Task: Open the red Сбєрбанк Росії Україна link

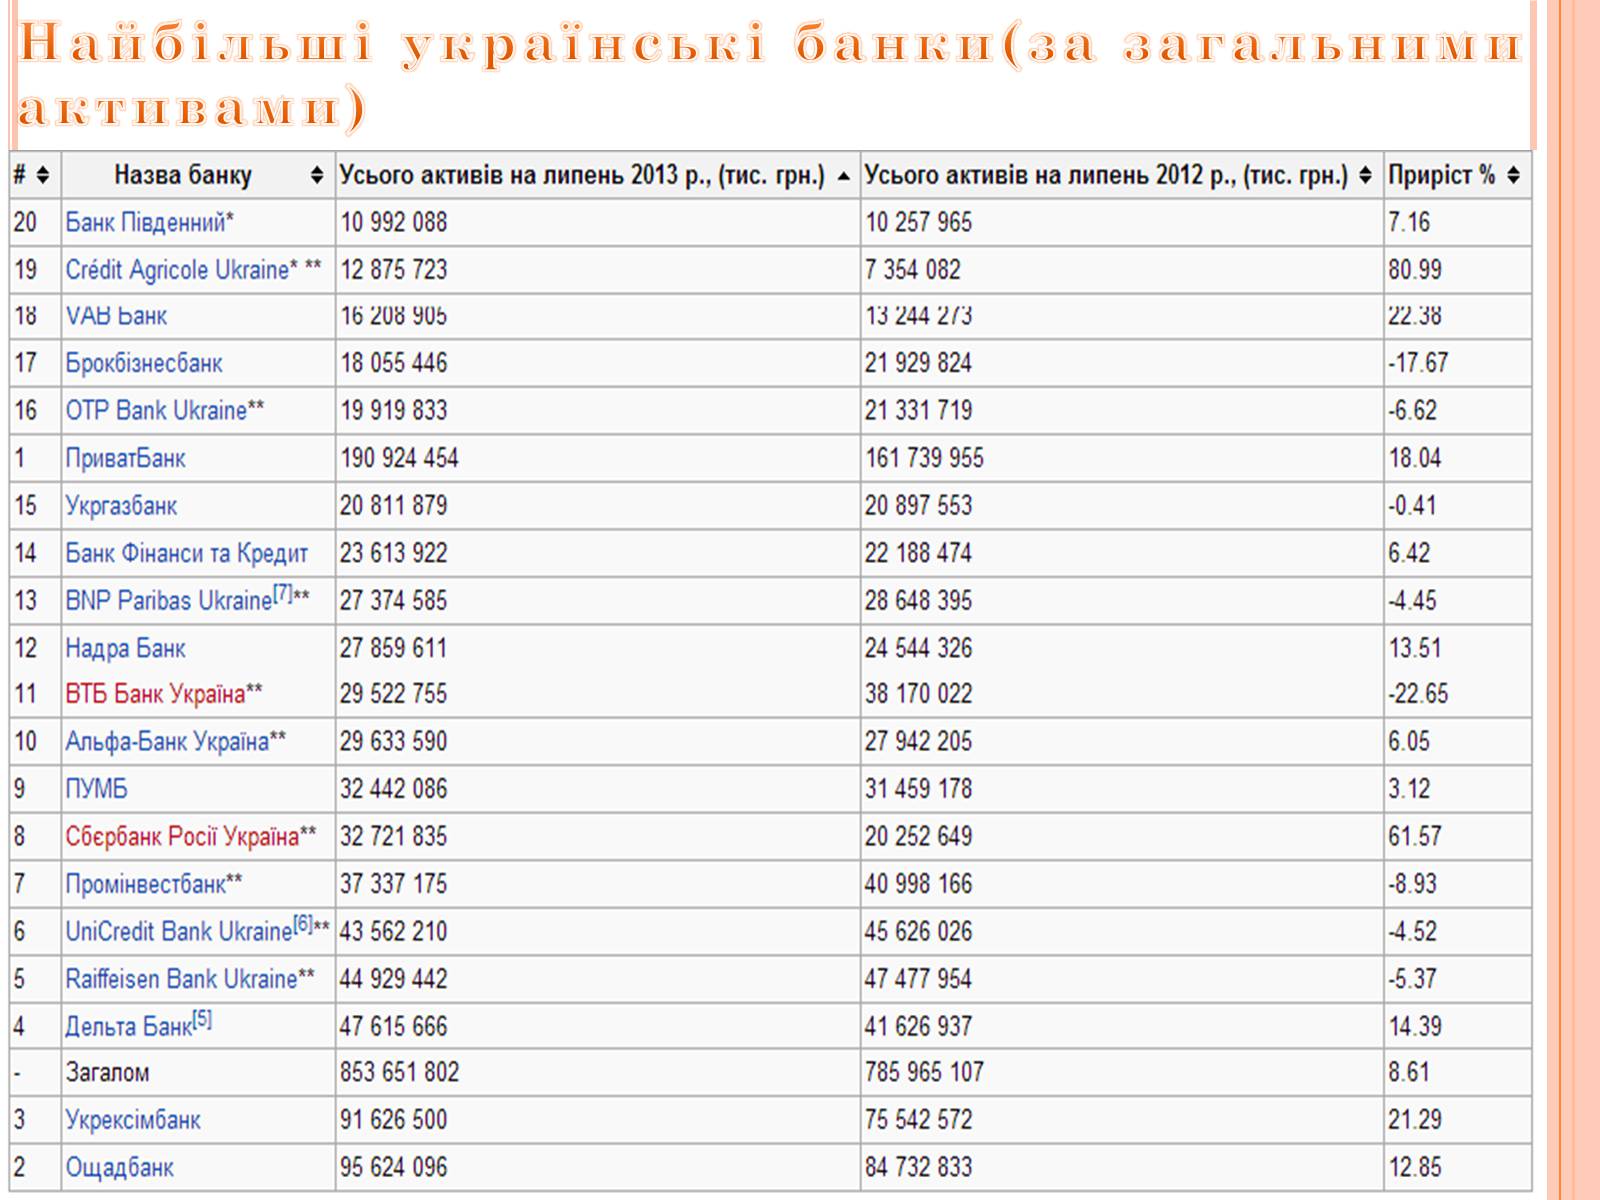Action: (182, 837)
